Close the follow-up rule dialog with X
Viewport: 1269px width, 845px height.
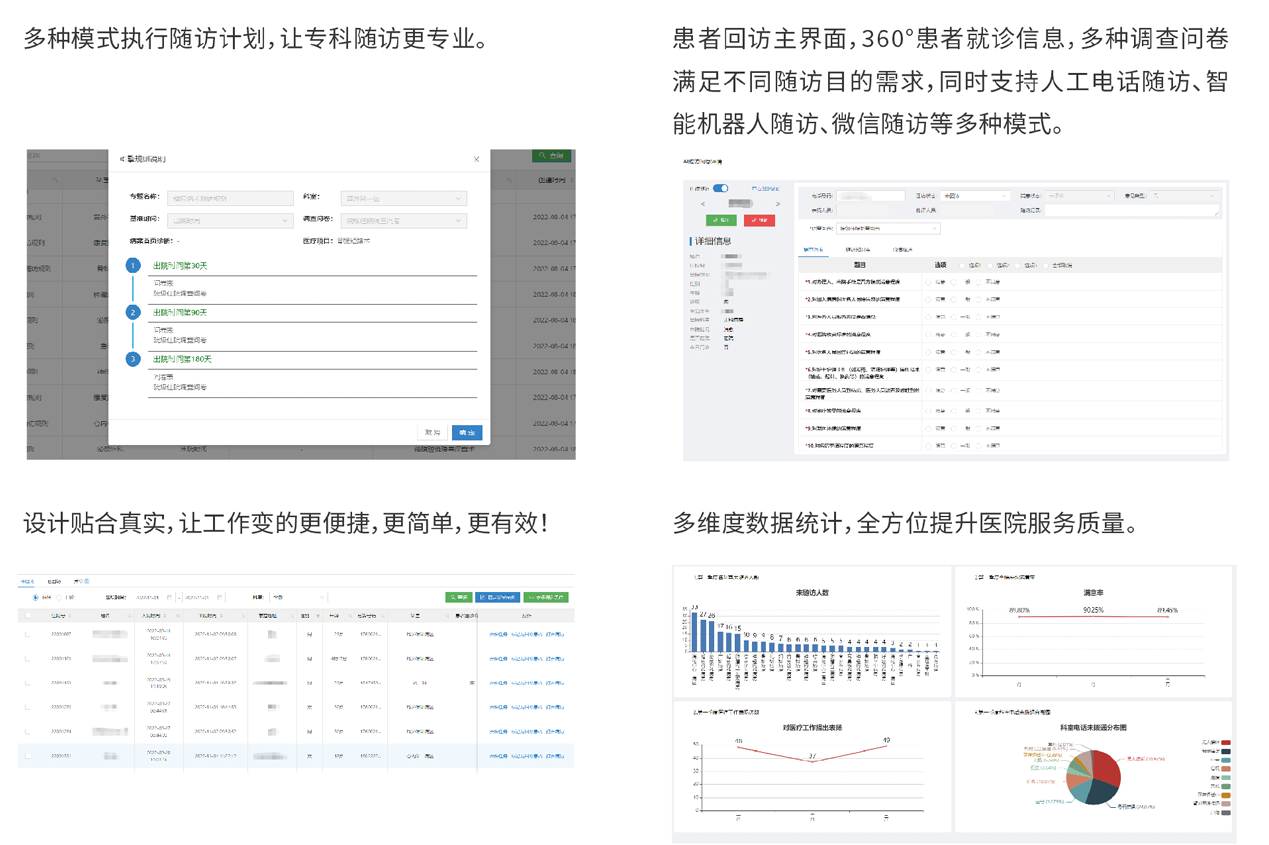click(476, 159)
